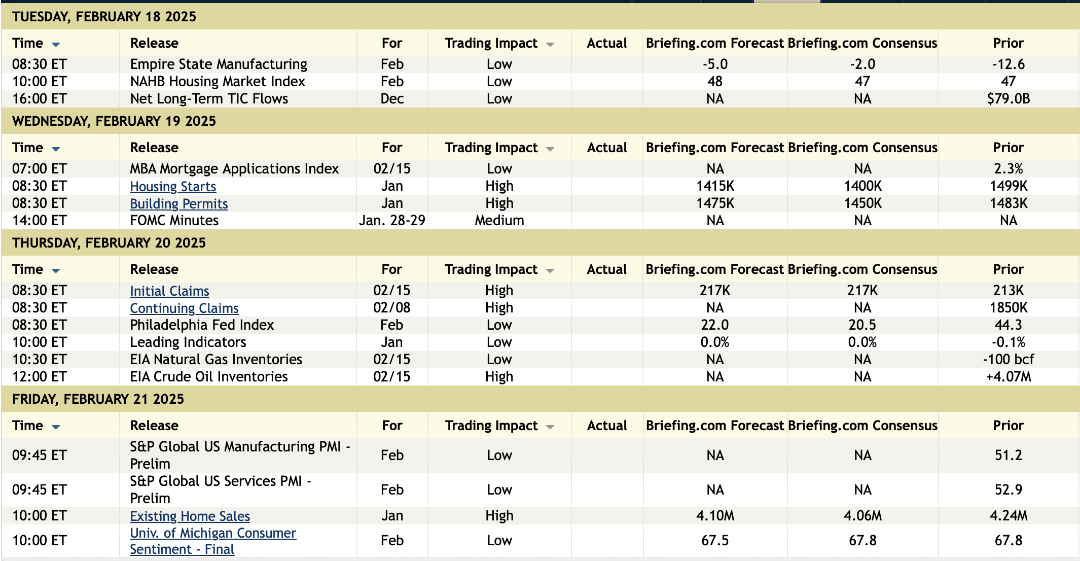The width and height of the screenshot is (1080, 561).
Task: Click Trading Impact arrow in Friday February 21 section
Action: pyautogui.click(x=550, y=426)
